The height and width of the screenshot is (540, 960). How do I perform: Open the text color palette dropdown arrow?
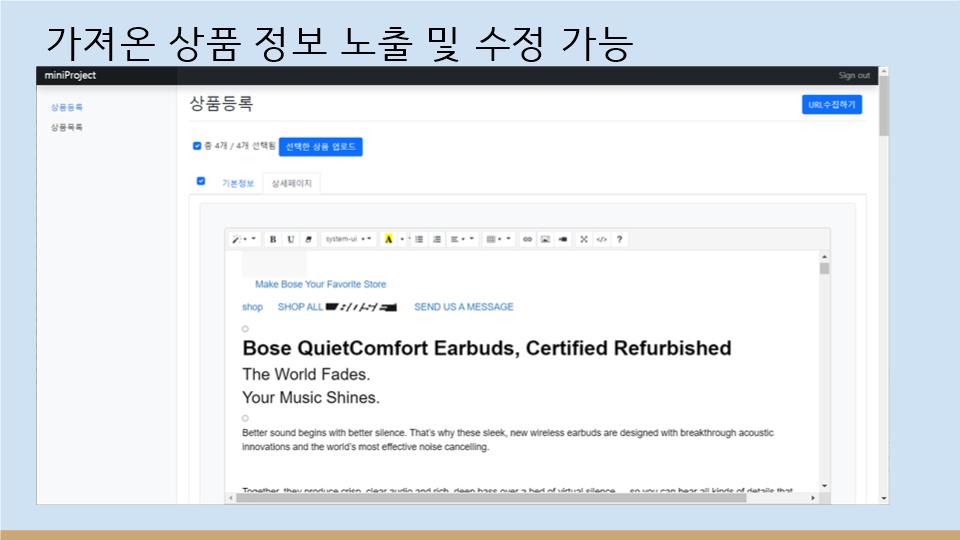[x=402, y=239]
